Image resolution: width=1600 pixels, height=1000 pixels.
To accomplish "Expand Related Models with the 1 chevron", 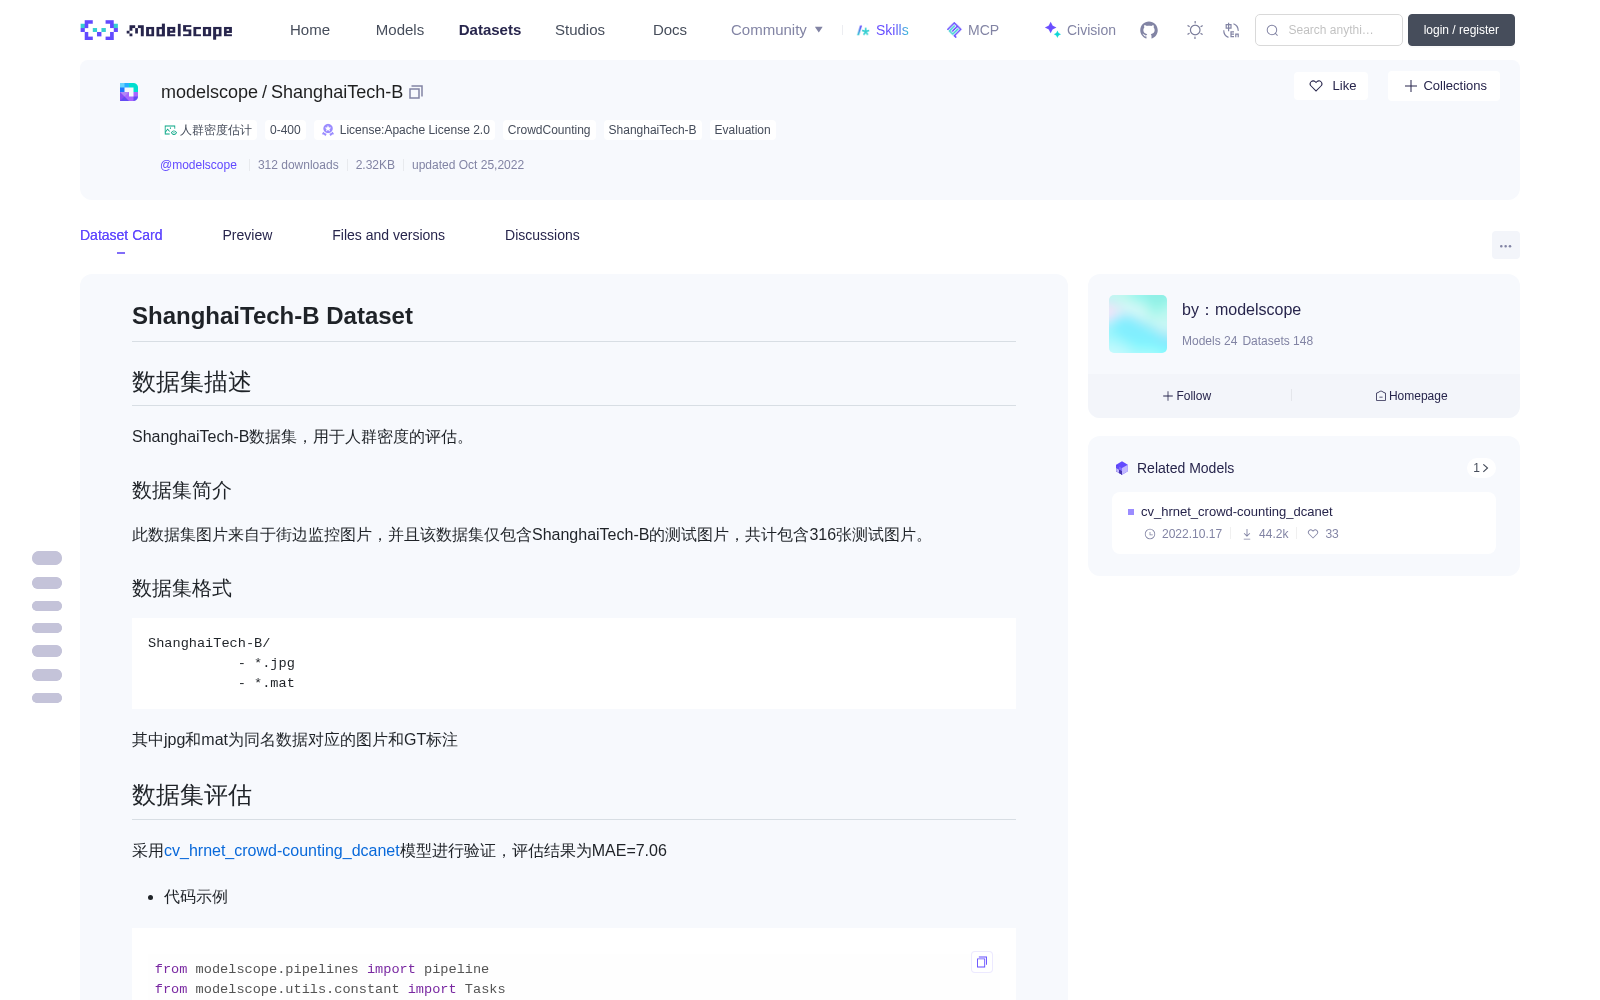I will 1481,468.
